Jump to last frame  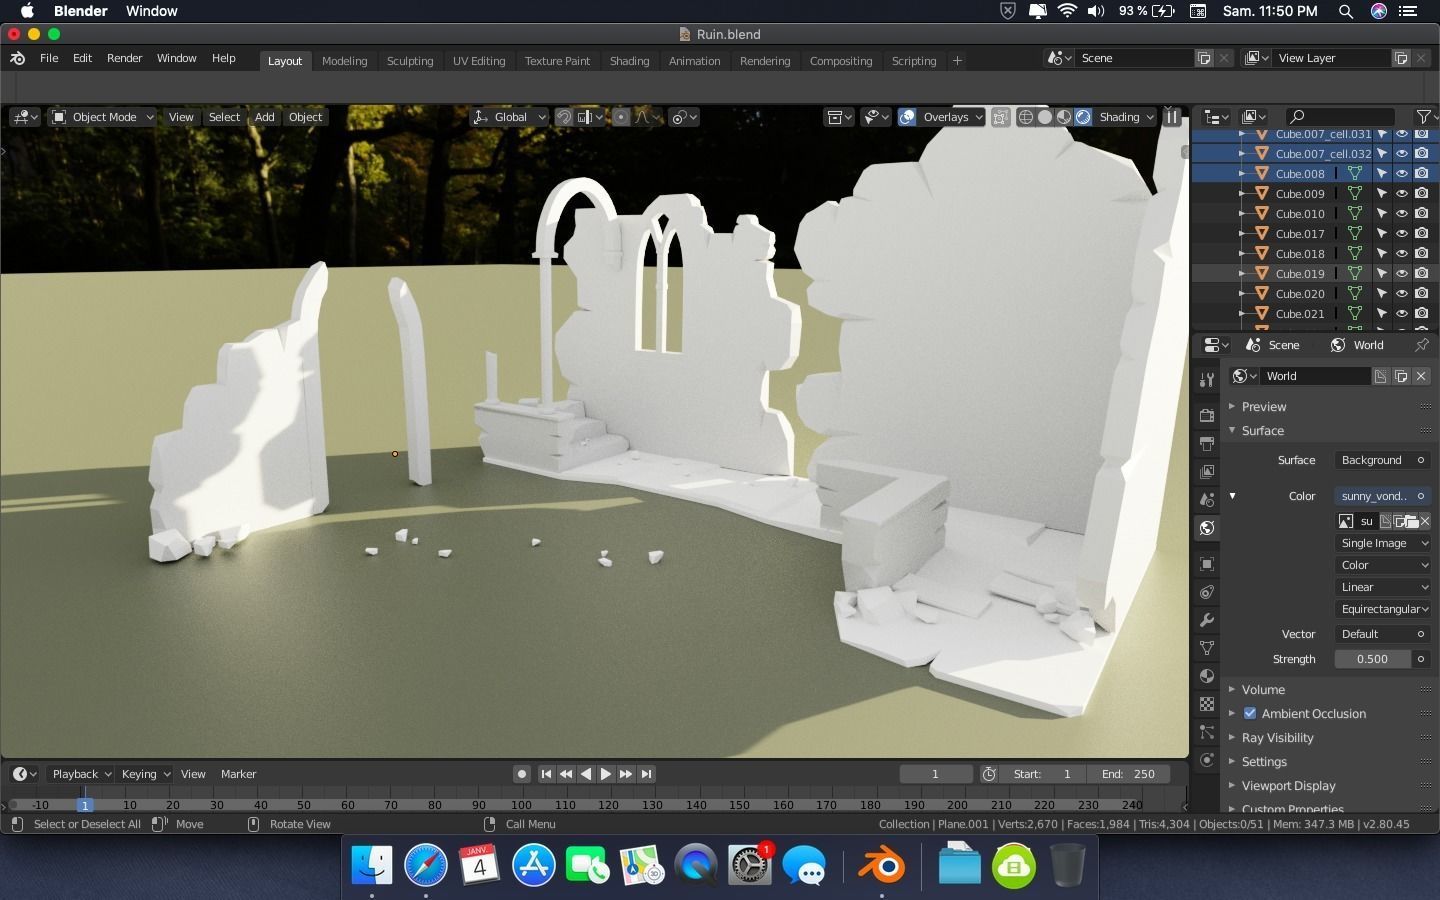pyautogui.click(x=647, y=774)
